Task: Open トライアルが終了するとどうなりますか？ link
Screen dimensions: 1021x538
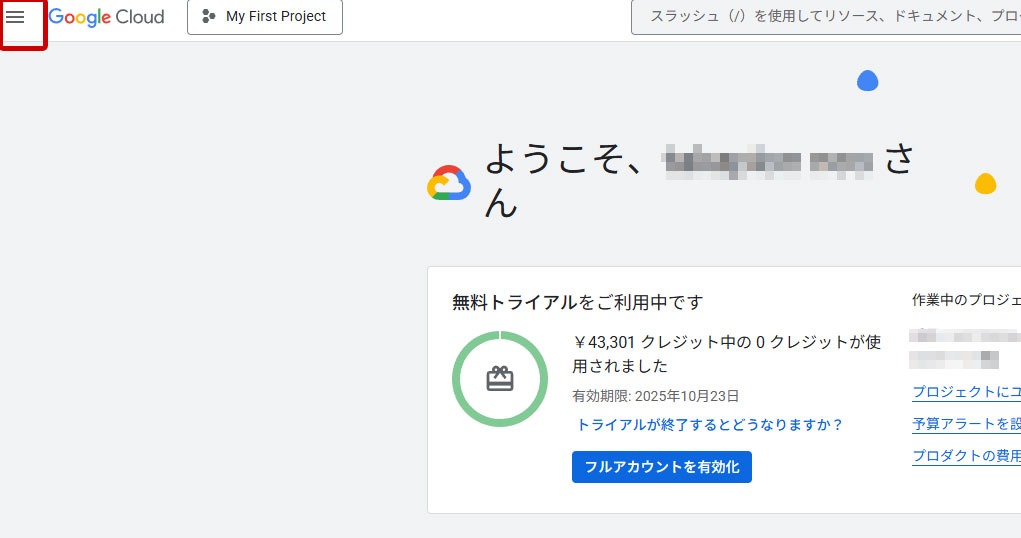Action: [709, 425]
